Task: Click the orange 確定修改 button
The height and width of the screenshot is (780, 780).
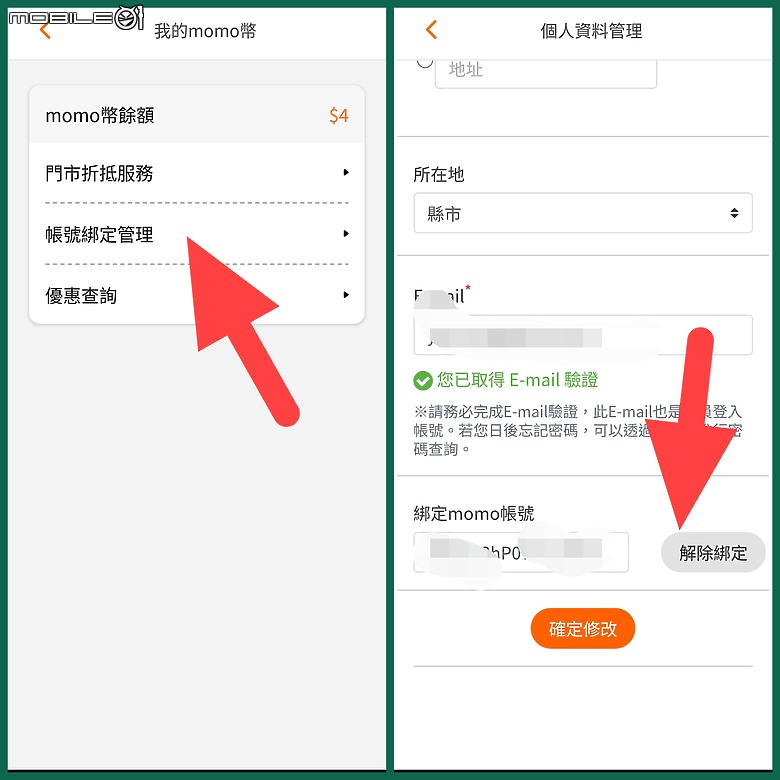Action: coord(583,628)
